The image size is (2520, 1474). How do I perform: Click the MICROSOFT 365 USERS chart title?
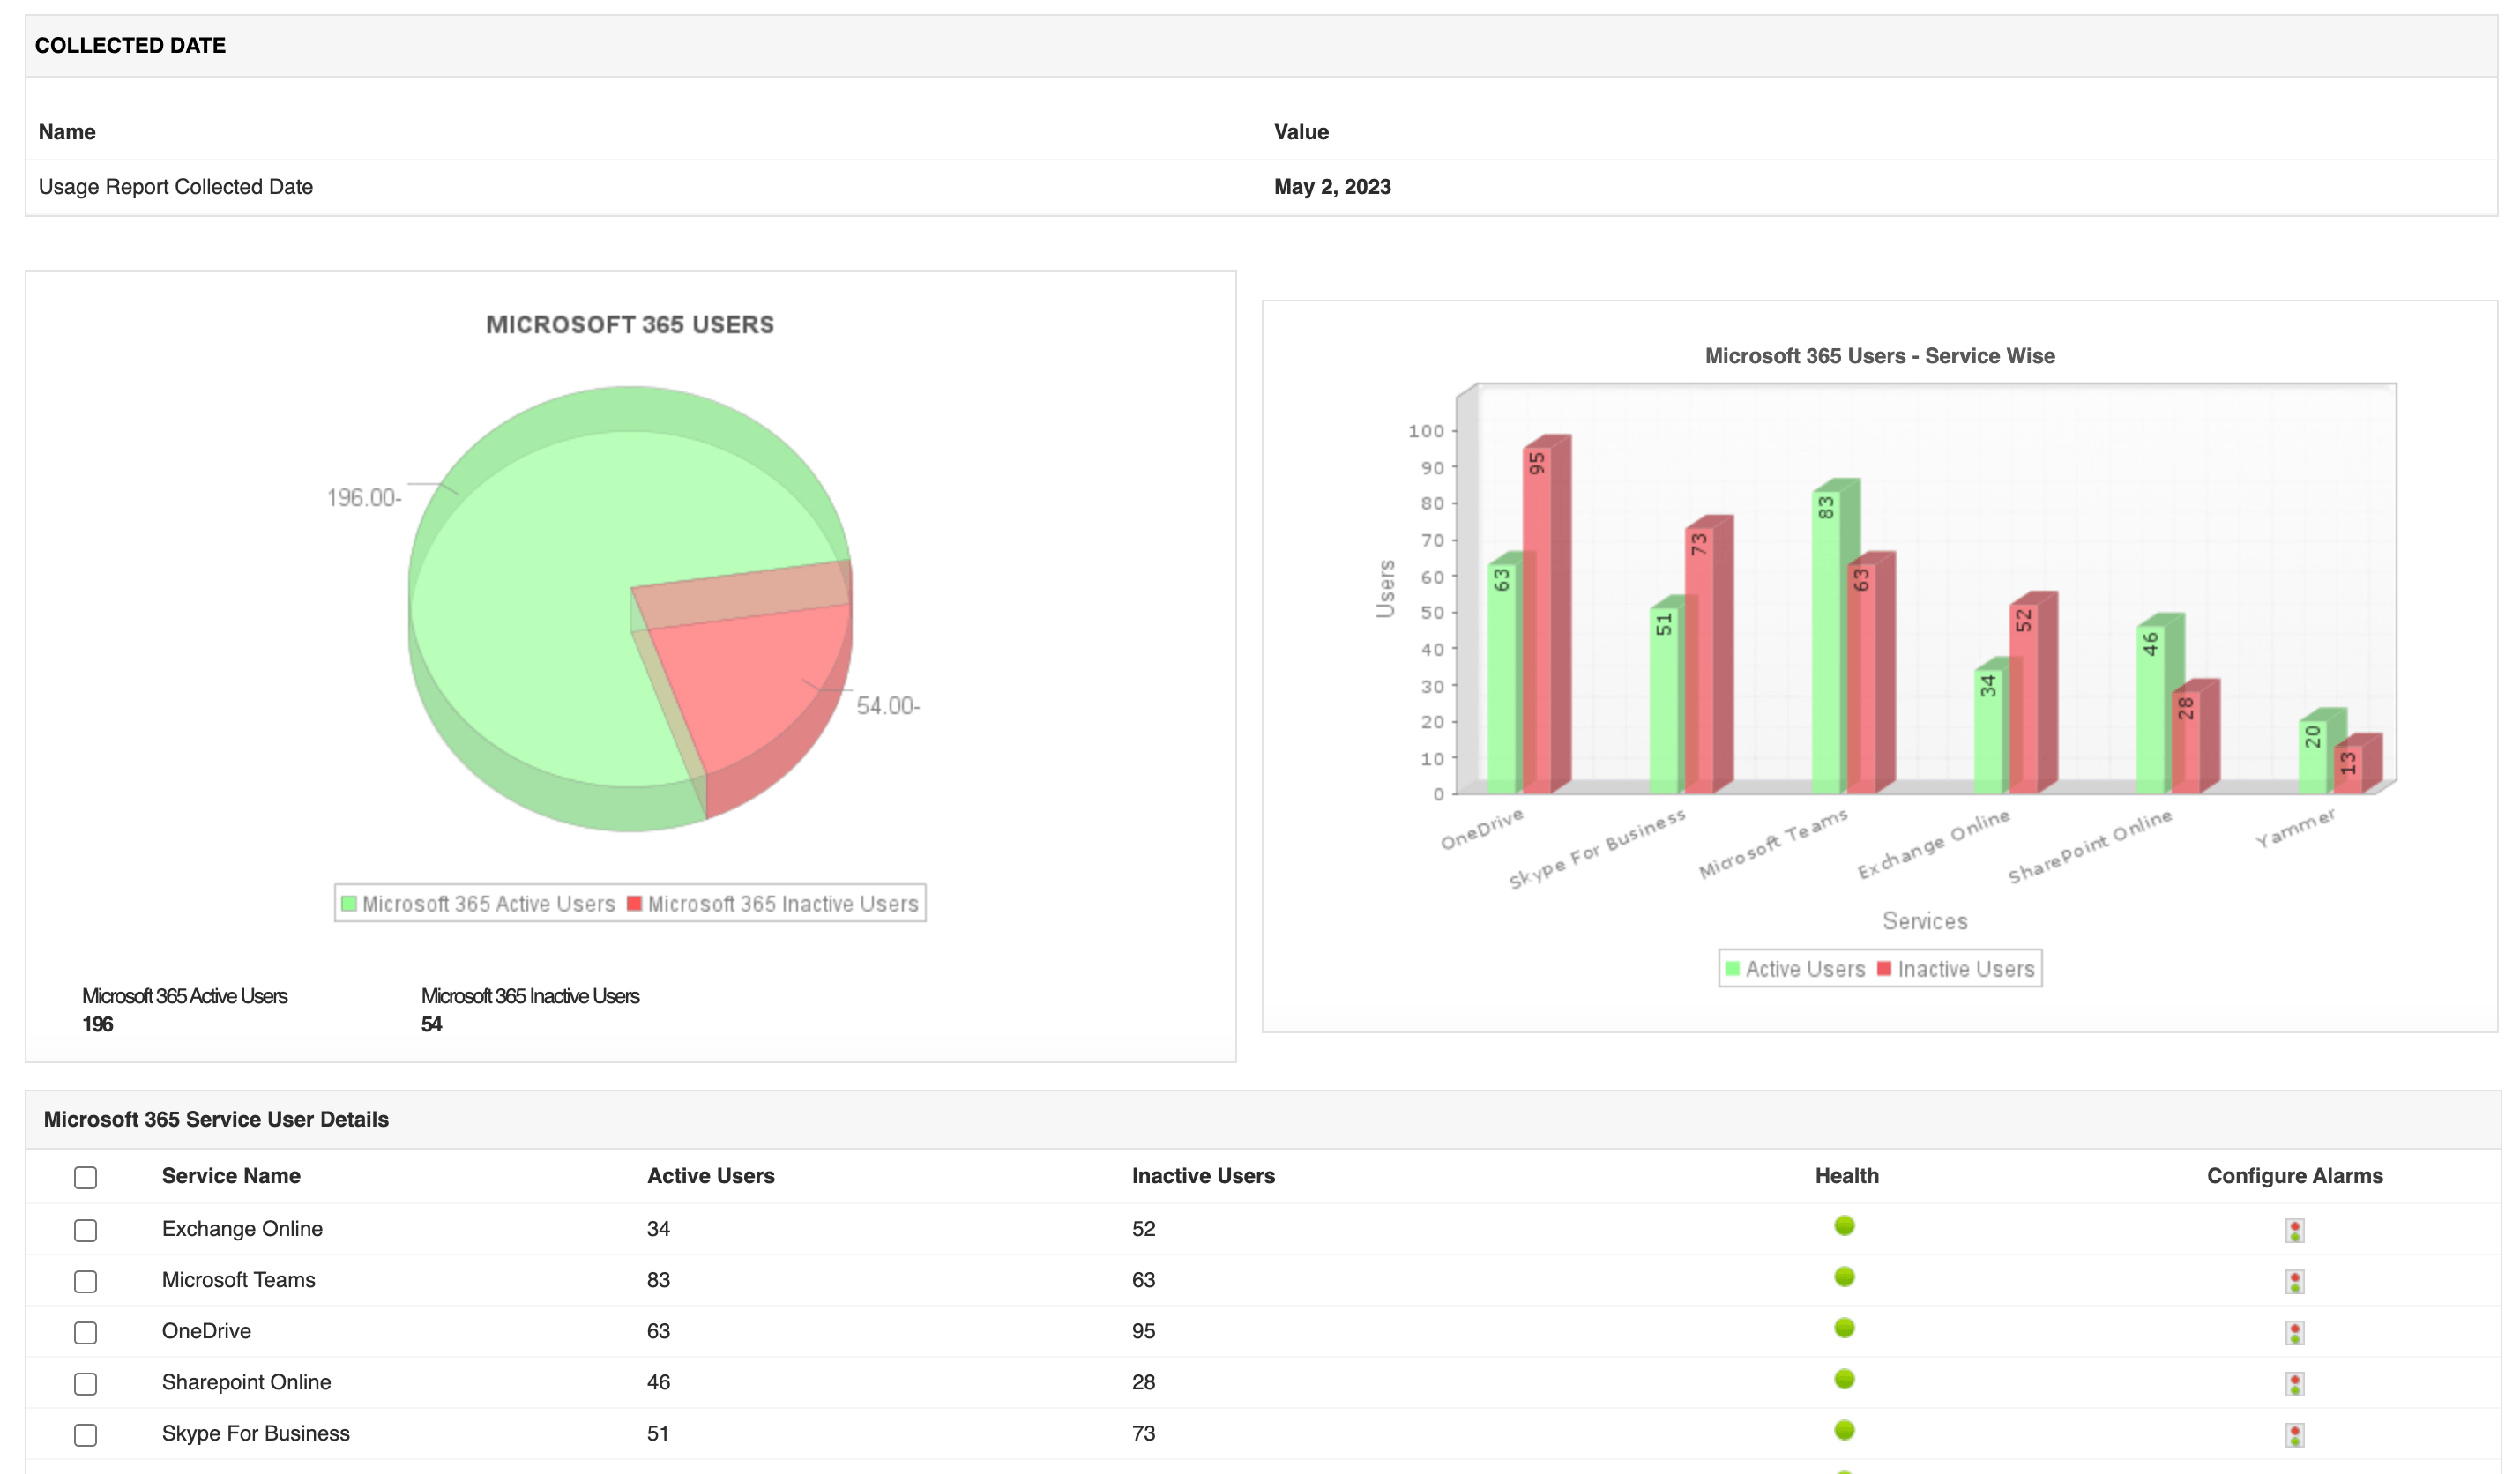pos(630,324)
